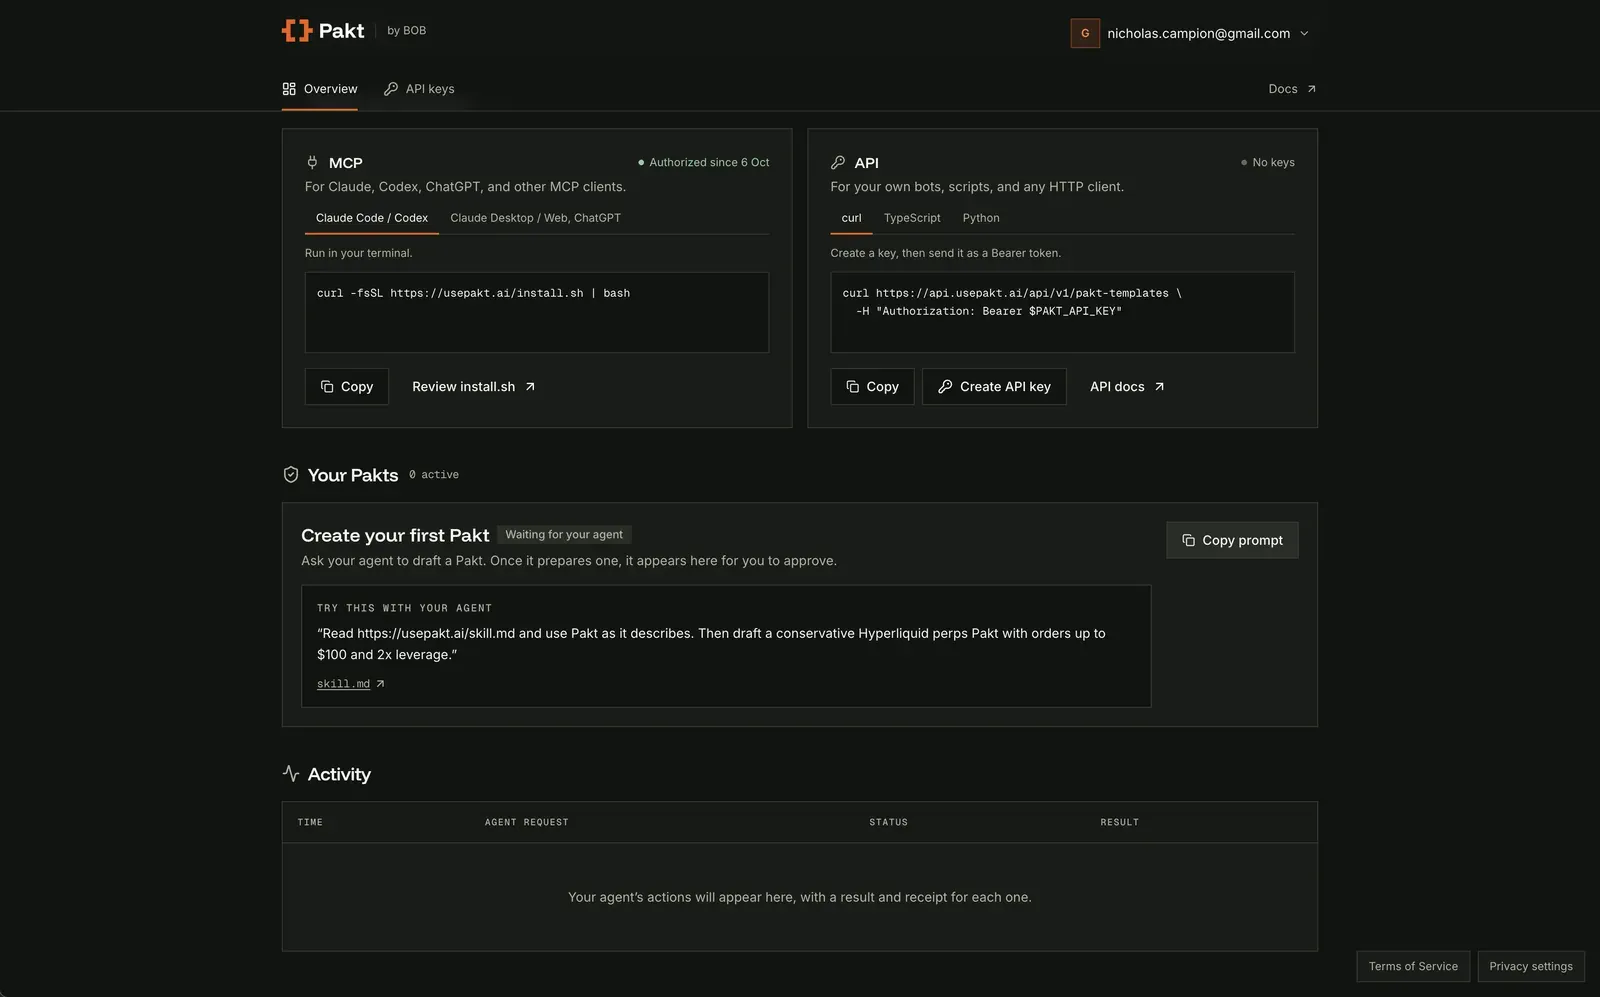
Task: Expand the nicholas.campion@gmail.com account dropdown chevron
Action: click(1304, 33)
